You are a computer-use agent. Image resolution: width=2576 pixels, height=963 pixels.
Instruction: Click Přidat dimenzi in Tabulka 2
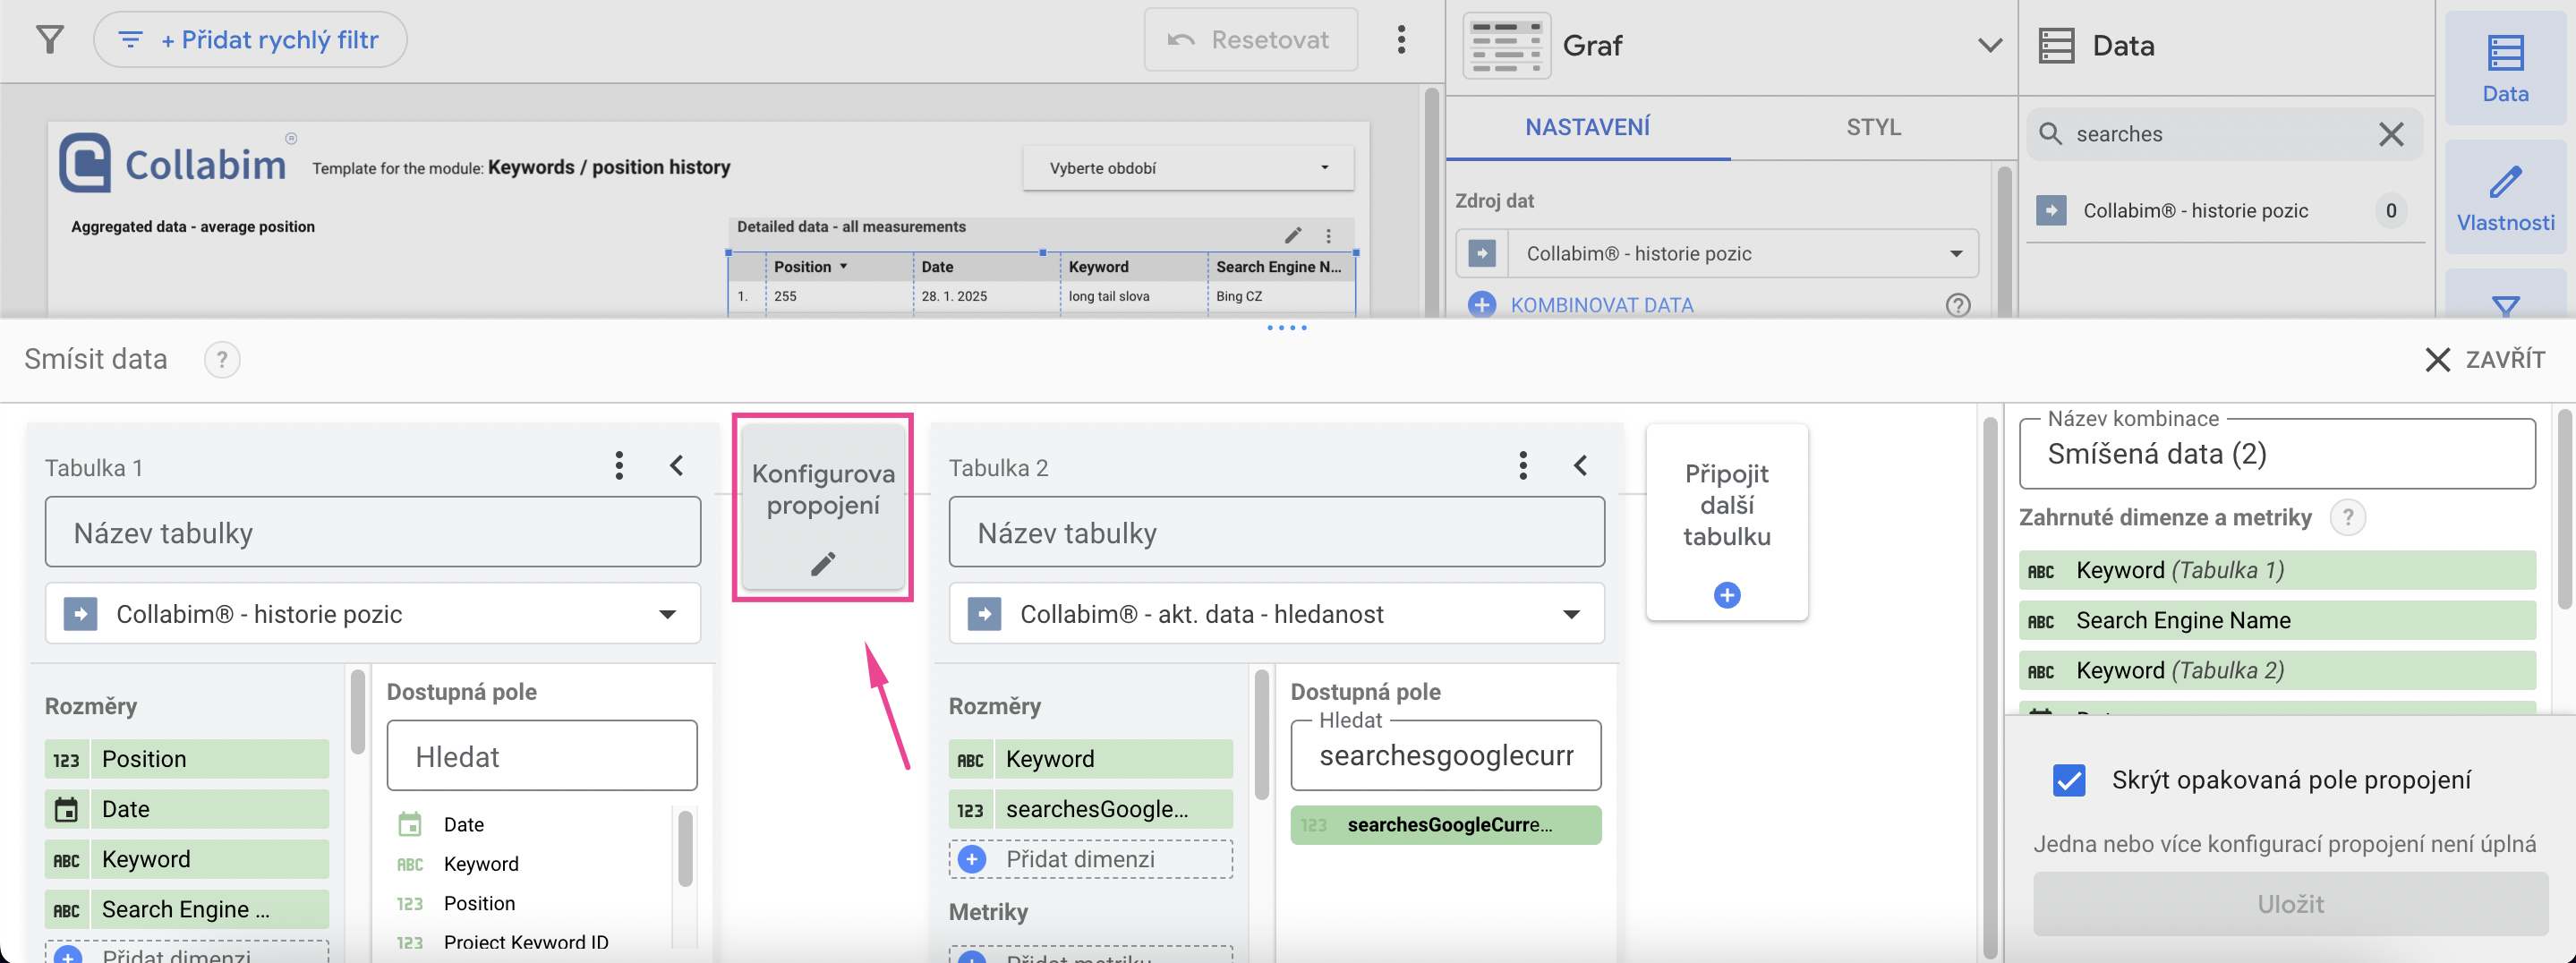(1090, 859)
